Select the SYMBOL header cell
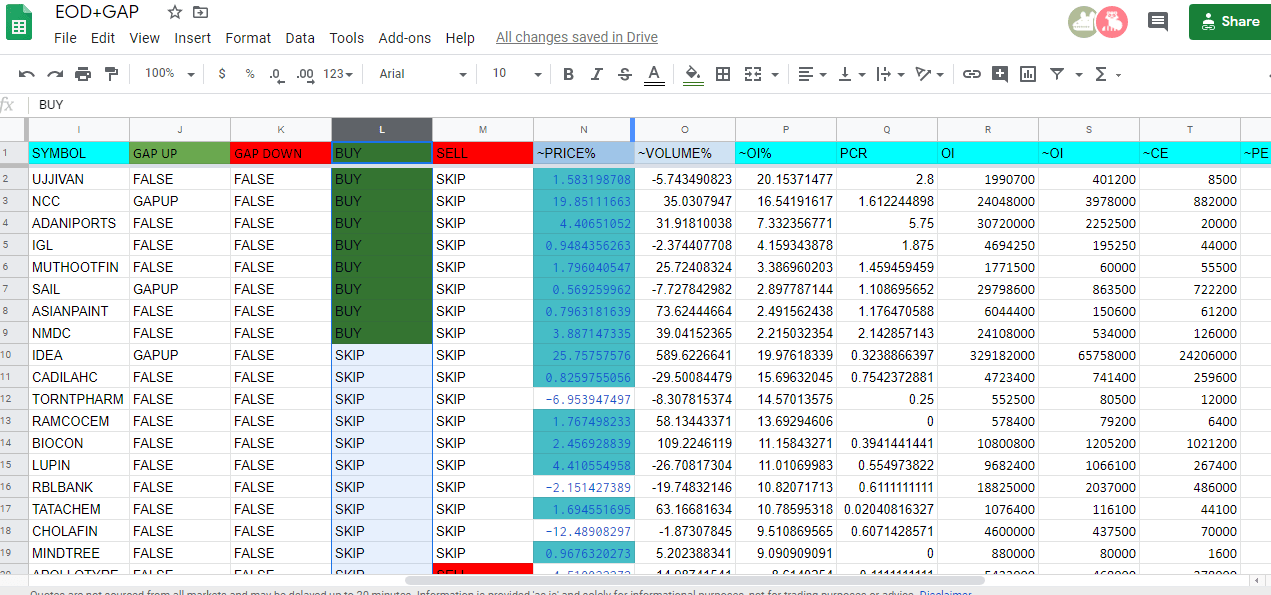The image size is (1271, 595). tap(79, 154)
